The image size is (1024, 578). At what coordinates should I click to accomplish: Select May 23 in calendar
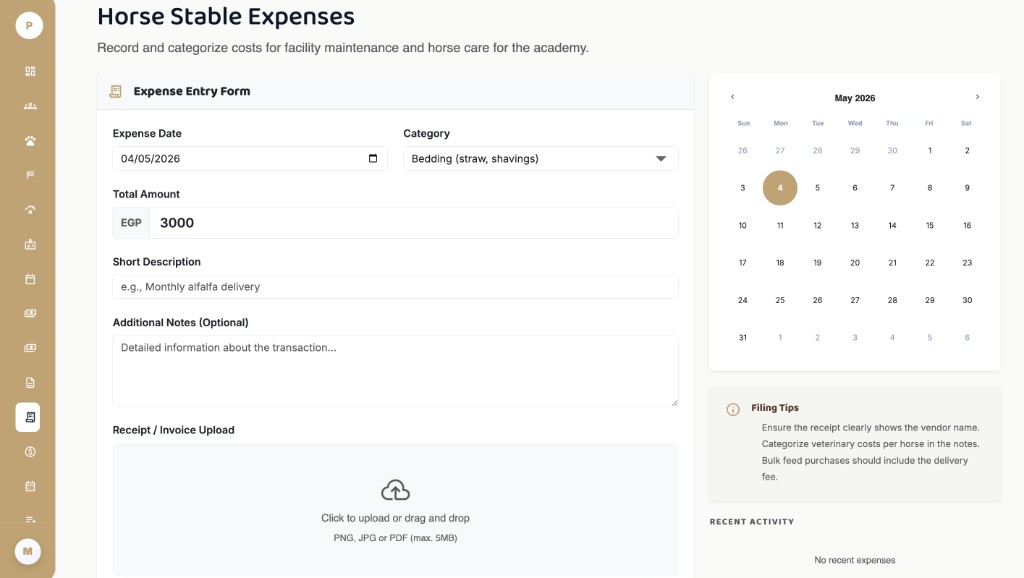coord(967,263)
